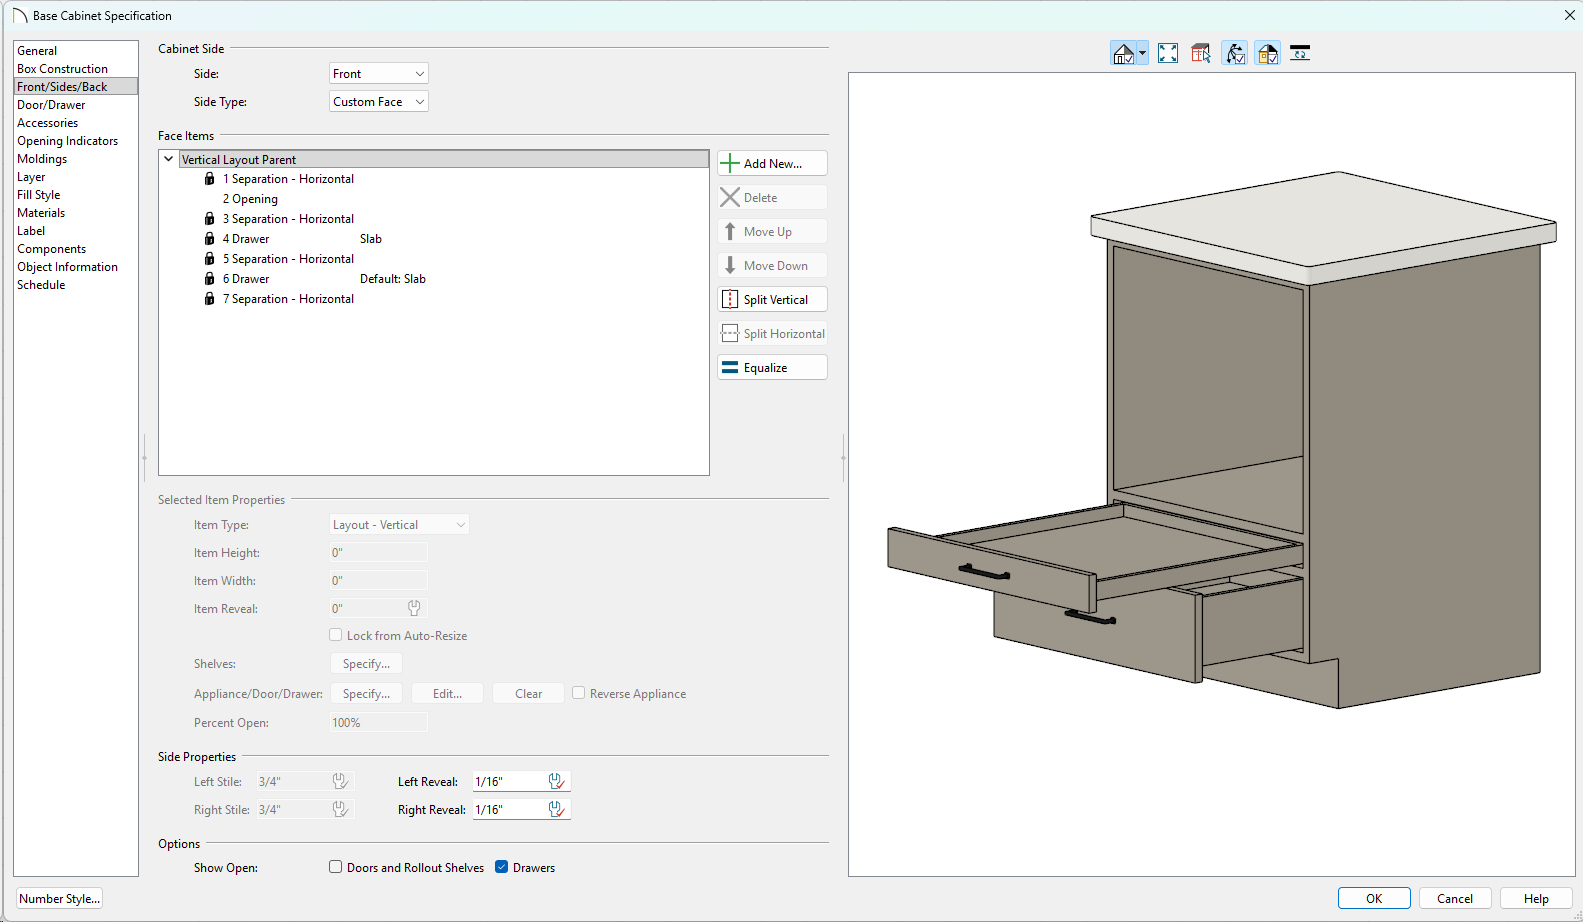Uncheck the Show Open Drawers checkbox
Image resolution: width=1583 pixels, height=922 pixels.
[x=502, y=867]
